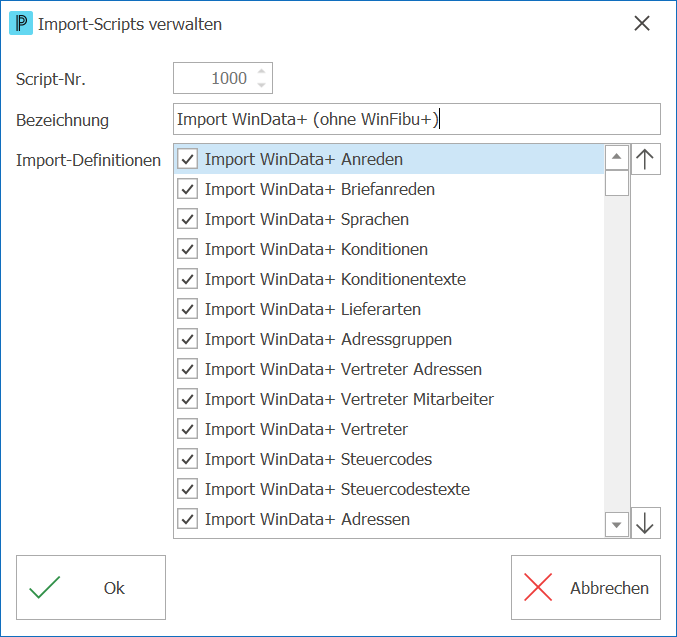Uncheck Import WinData+ Anreden checkbox
This screenshot has width=677, height=637.
[188, 159]
